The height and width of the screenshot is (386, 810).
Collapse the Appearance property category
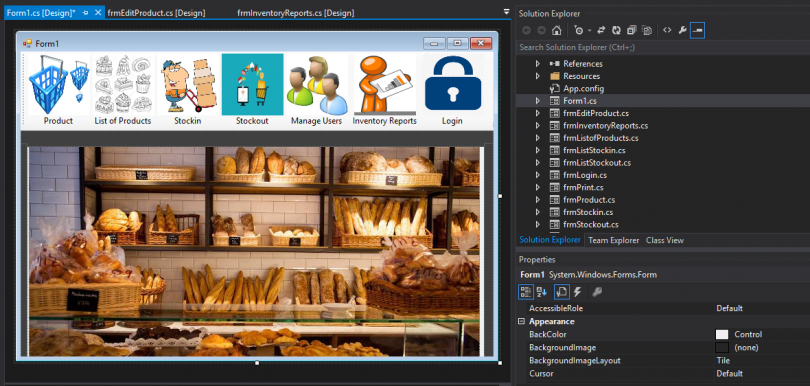pos(522,321)
